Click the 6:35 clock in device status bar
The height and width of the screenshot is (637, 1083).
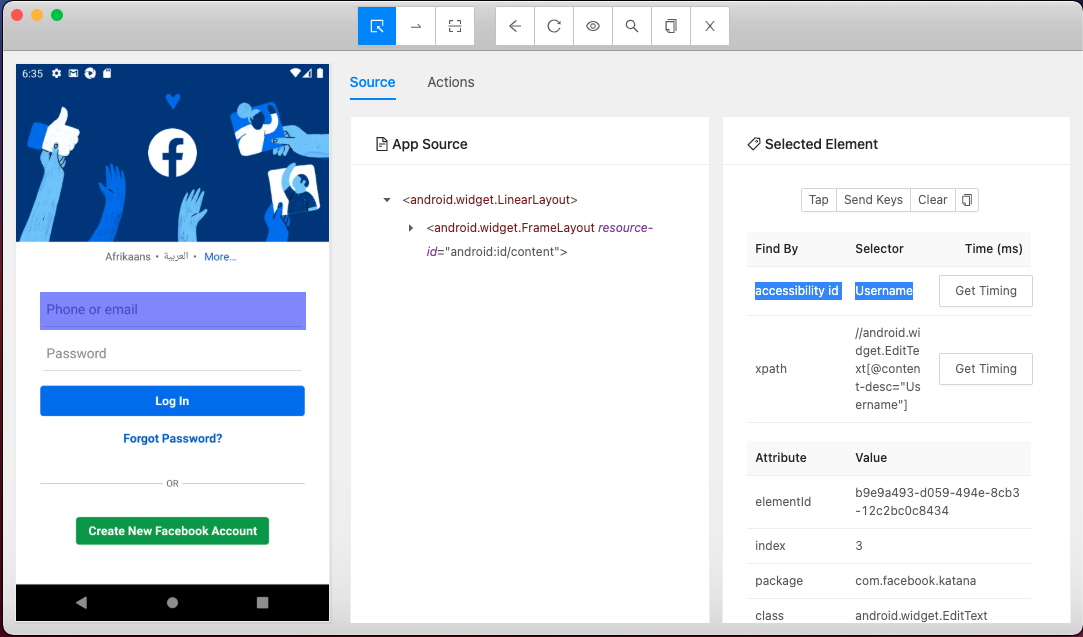tap(32, 73)
